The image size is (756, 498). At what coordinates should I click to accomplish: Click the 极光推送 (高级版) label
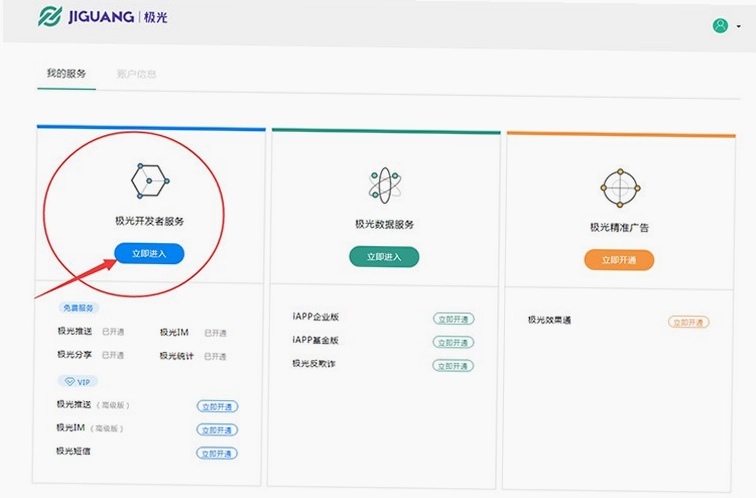click(93, 404)
